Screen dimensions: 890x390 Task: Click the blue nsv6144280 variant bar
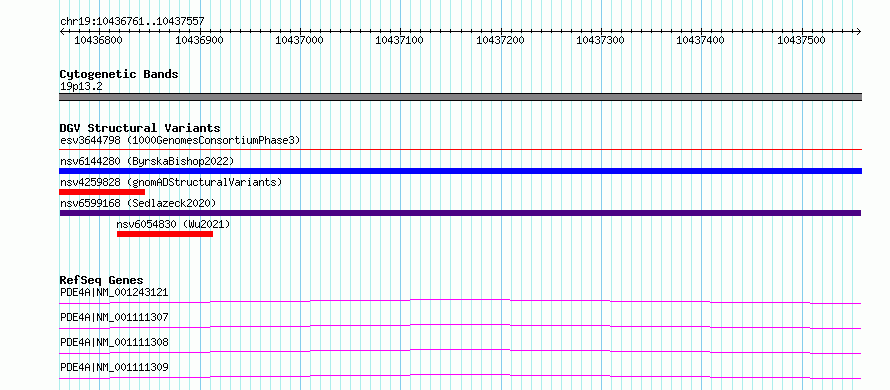click(x=461, y=171)
